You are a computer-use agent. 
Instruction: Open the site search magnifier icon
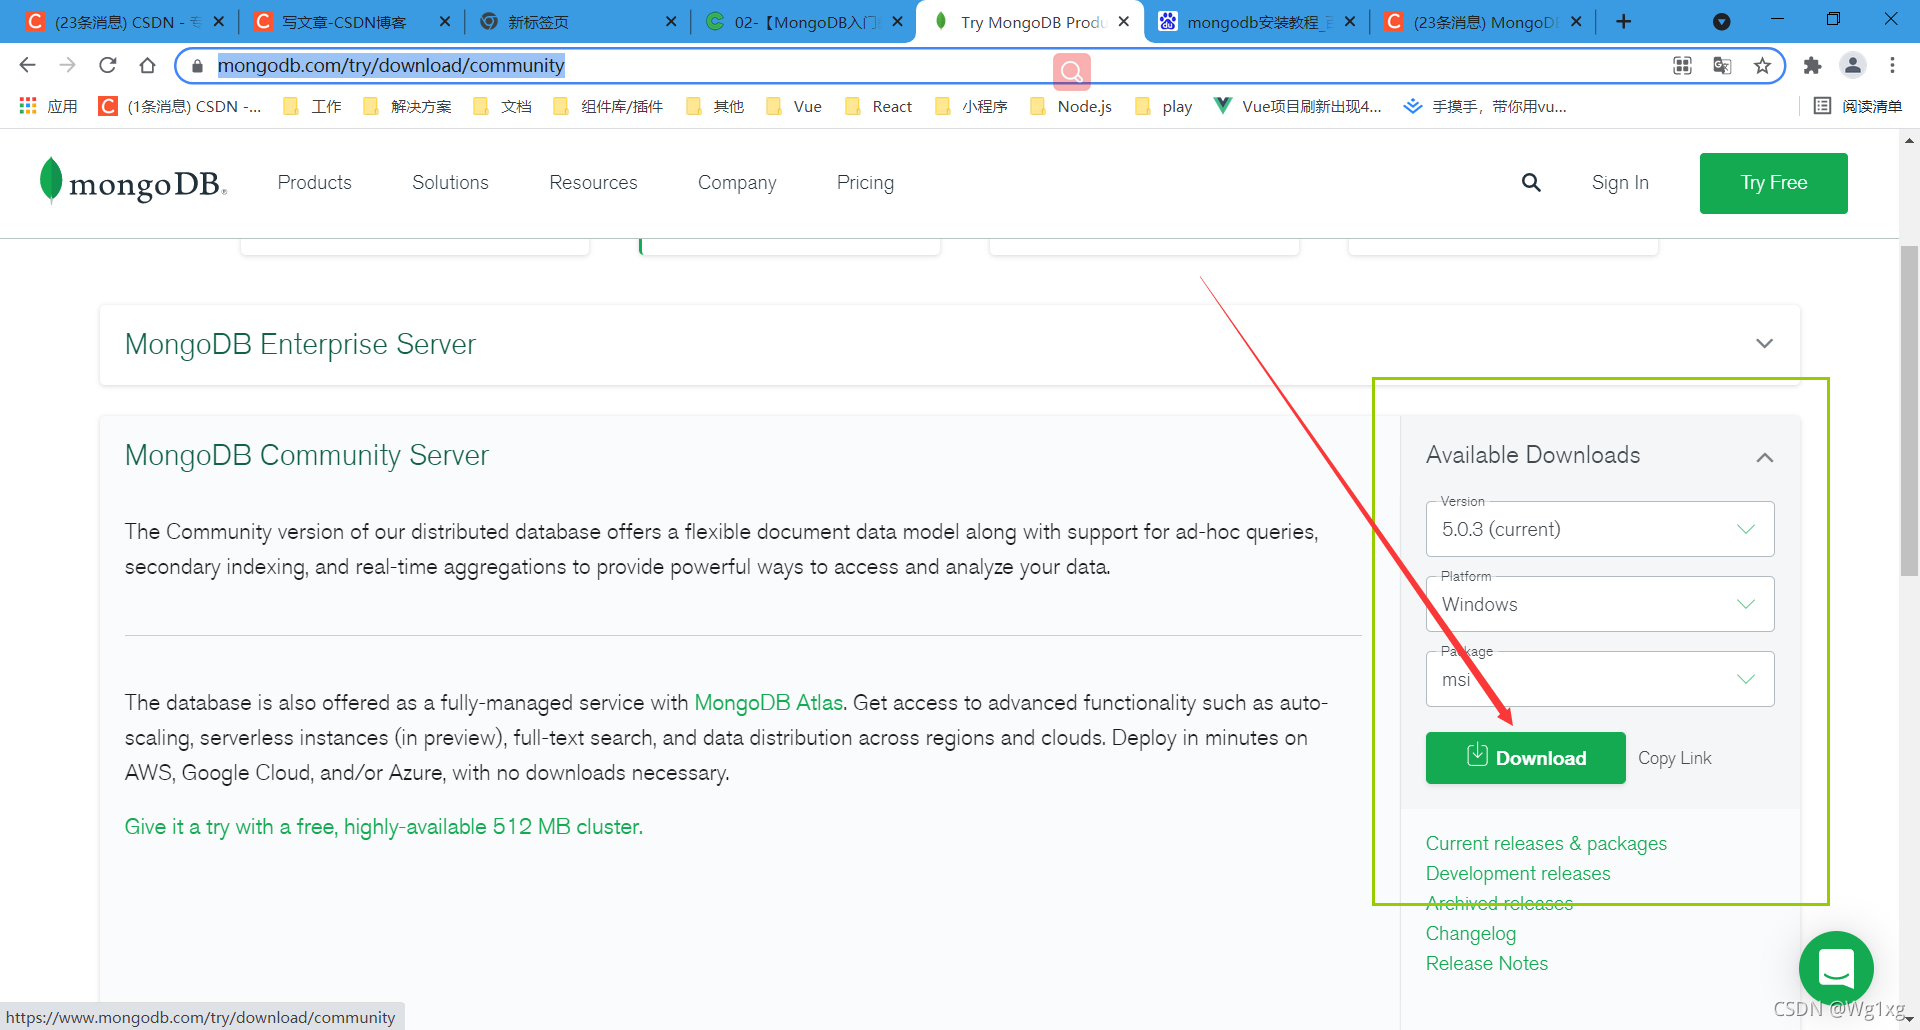tap(1531, 183)
